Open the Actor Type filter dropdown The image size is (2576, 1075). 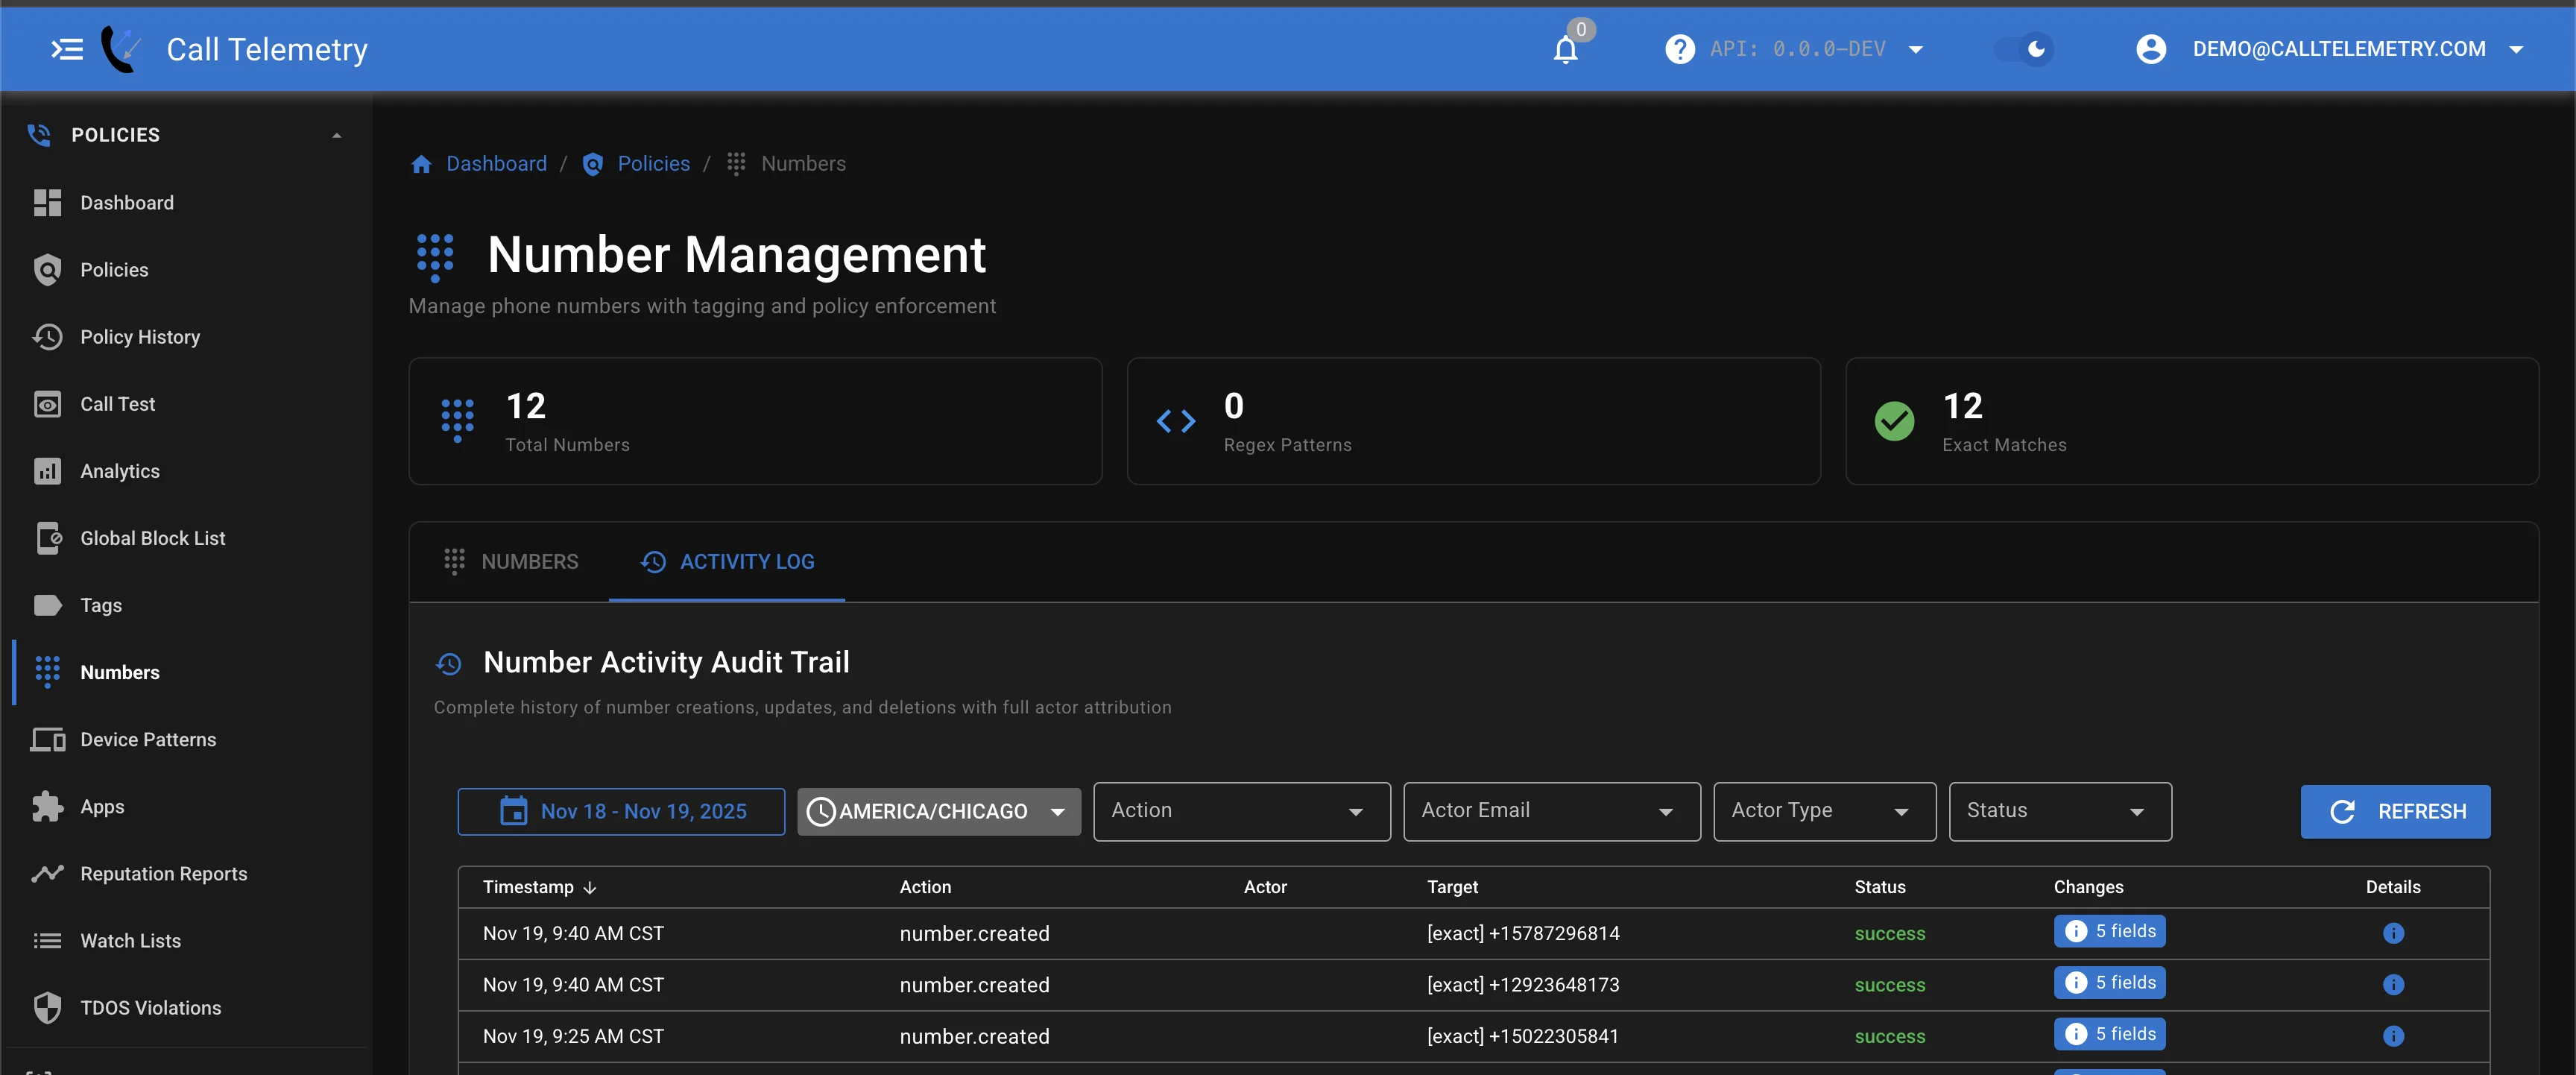coord(1824,811)
